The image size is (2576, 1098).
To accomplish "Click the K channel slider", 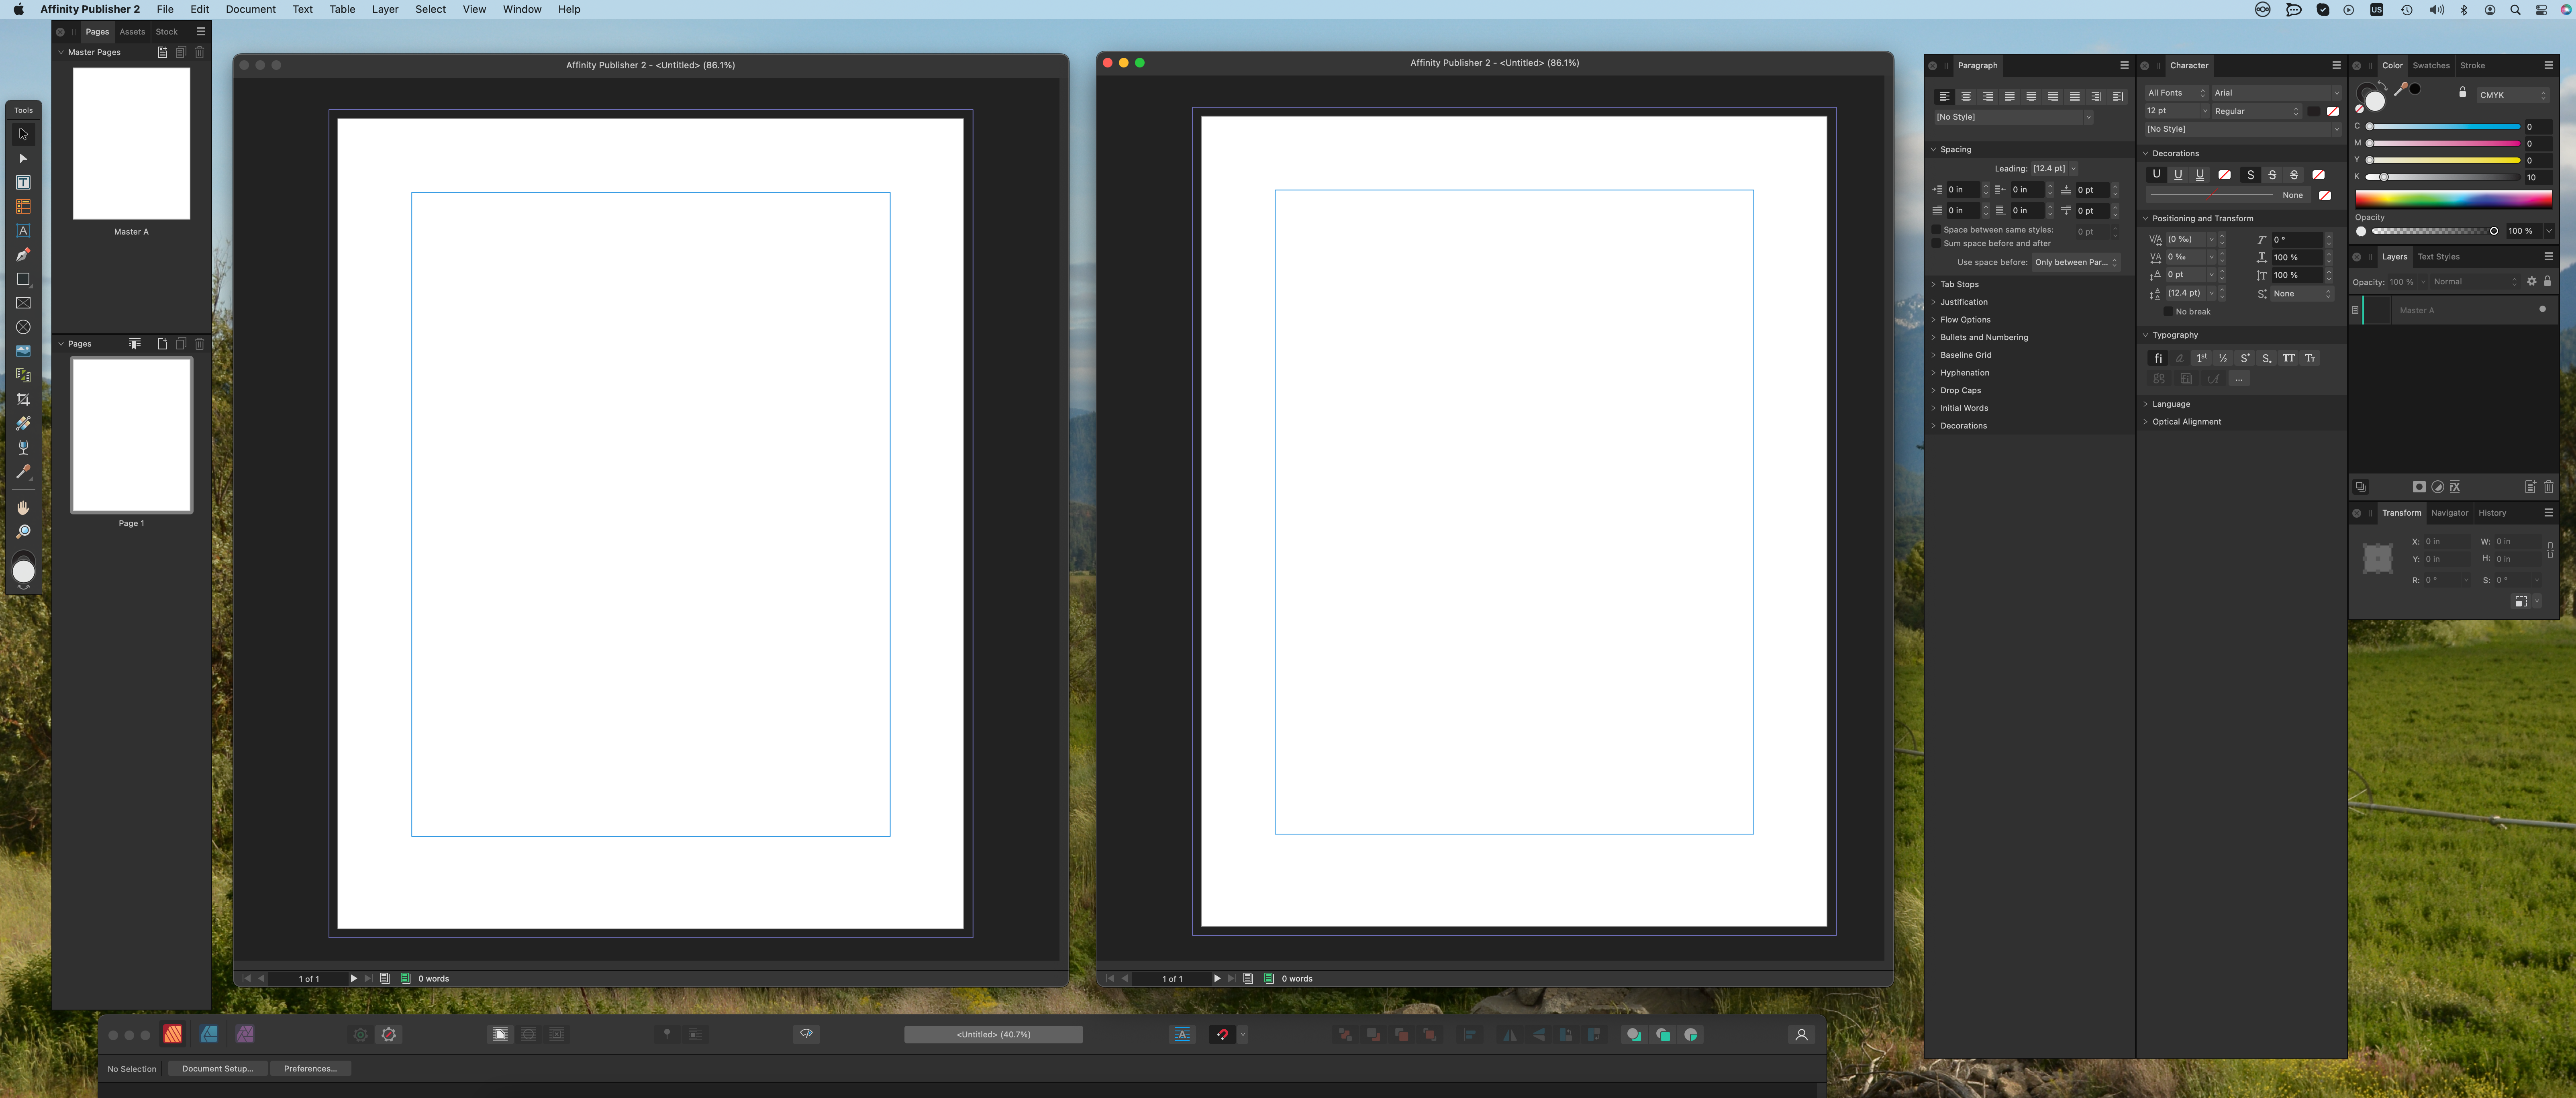I will 2444,177.
